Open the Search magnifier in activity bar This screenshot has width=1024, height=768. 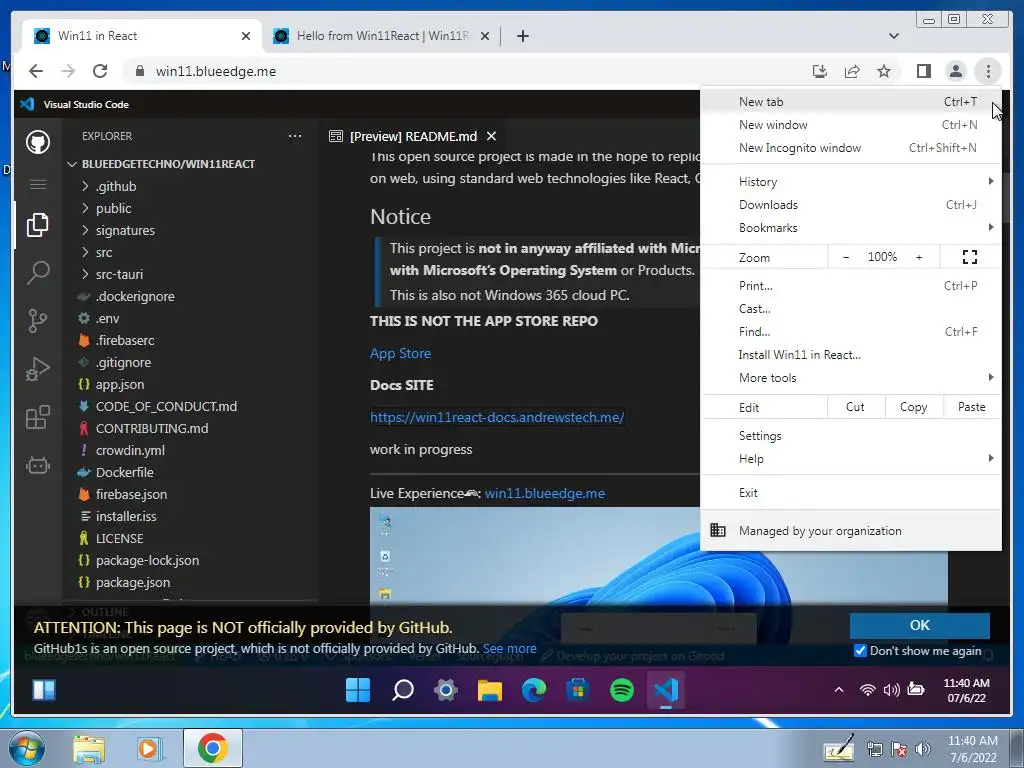tap(38, 272)
